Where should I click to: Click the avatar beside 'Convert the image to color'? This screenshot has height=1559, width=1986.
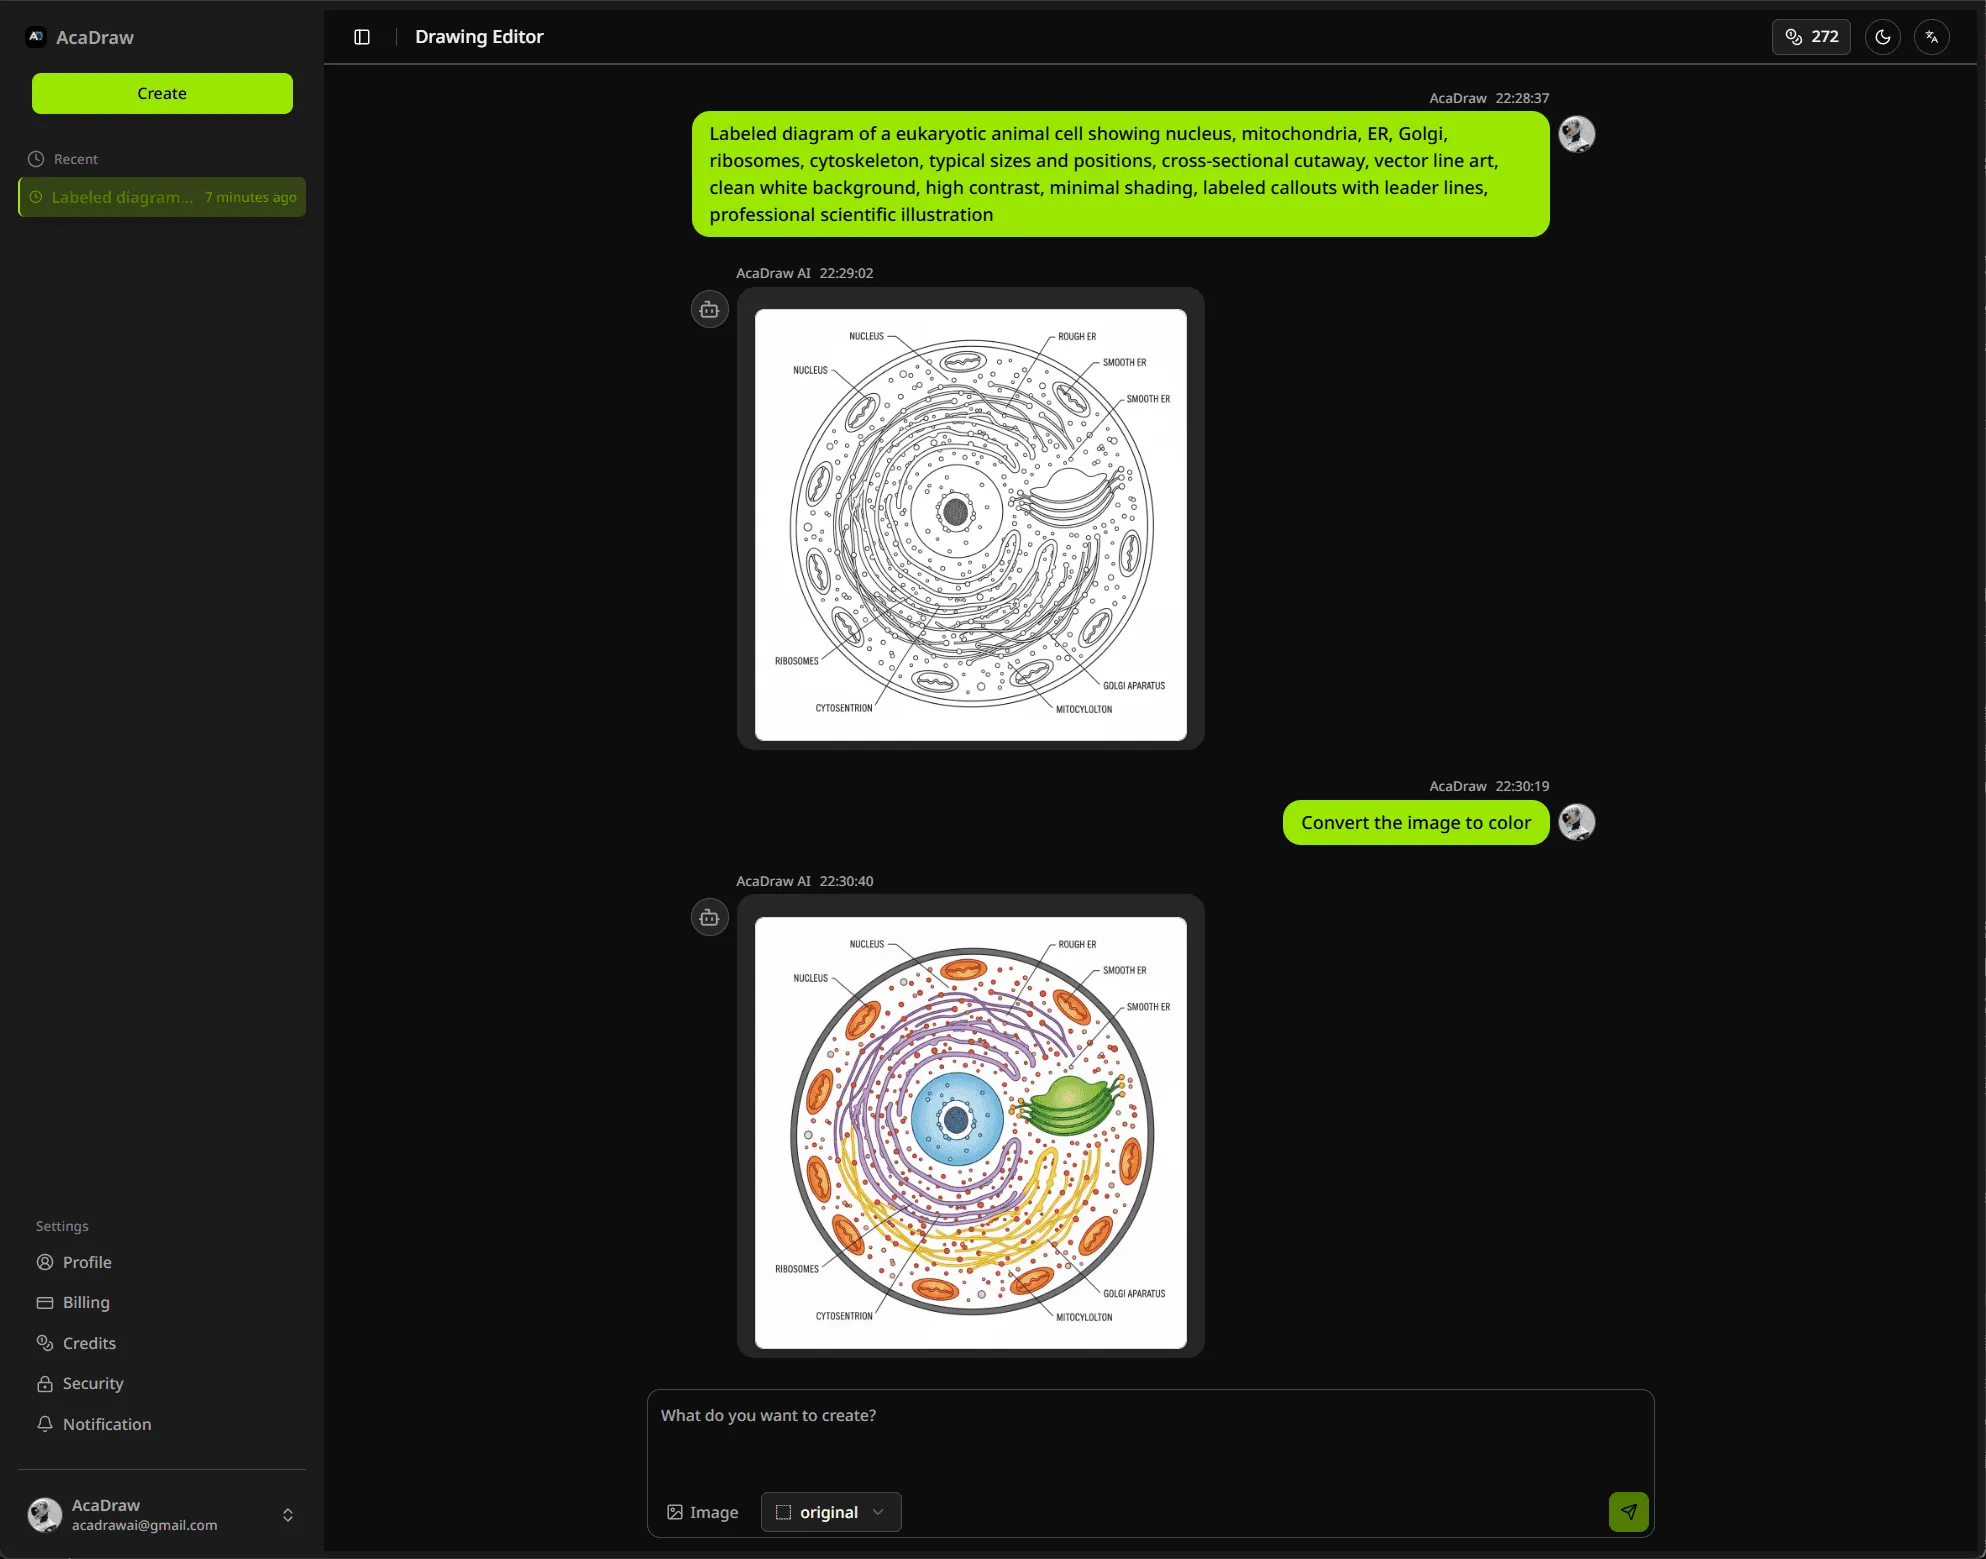tap(1577, 823)
